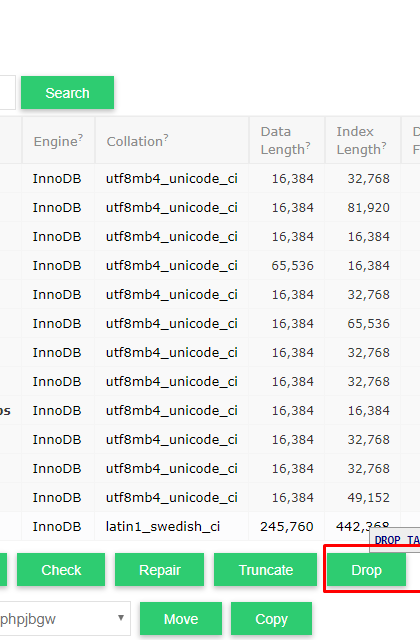Move tables to another database
Screen dimensions: 420x640
[x=181, y=619]
